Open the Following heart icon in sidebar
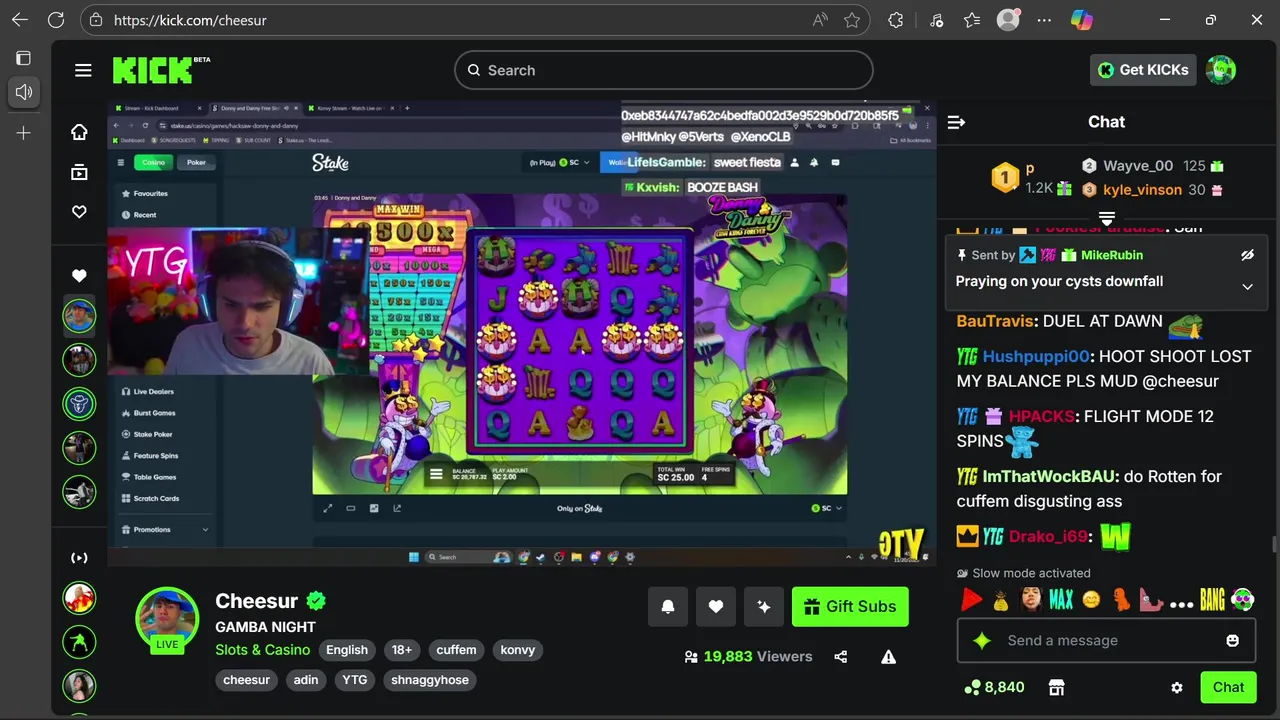Image resolution: width=1280 pixels, height=720 pixels. pyautogui.click(x=79, y=212)
